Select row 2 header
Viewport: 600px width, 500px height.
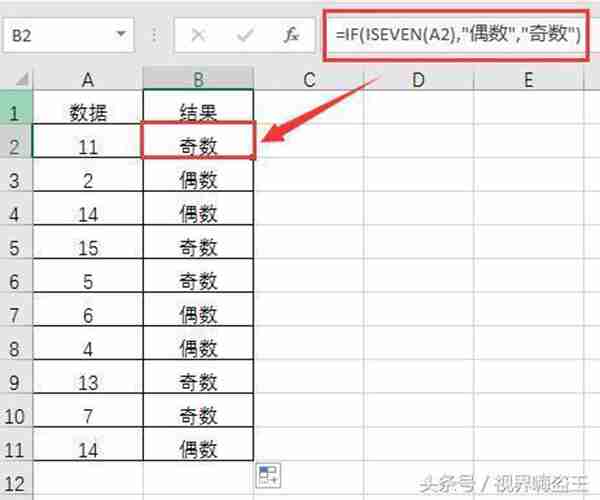(x=16, y=141)
